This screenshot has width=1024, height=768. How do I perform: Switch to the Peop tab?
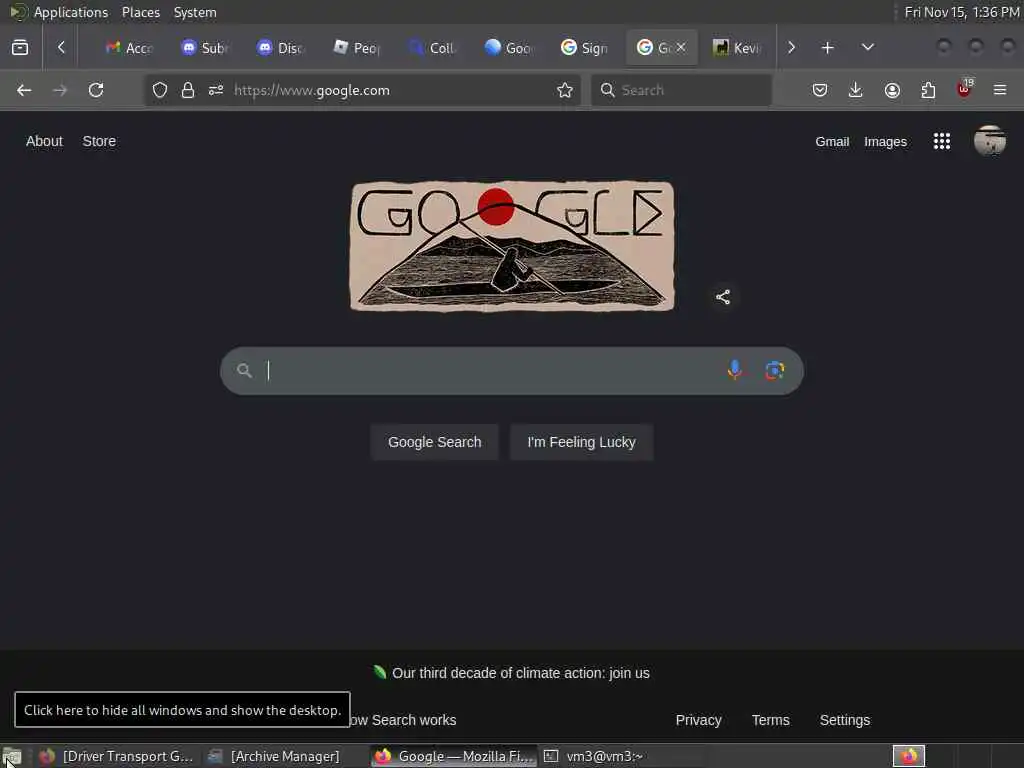357,48
